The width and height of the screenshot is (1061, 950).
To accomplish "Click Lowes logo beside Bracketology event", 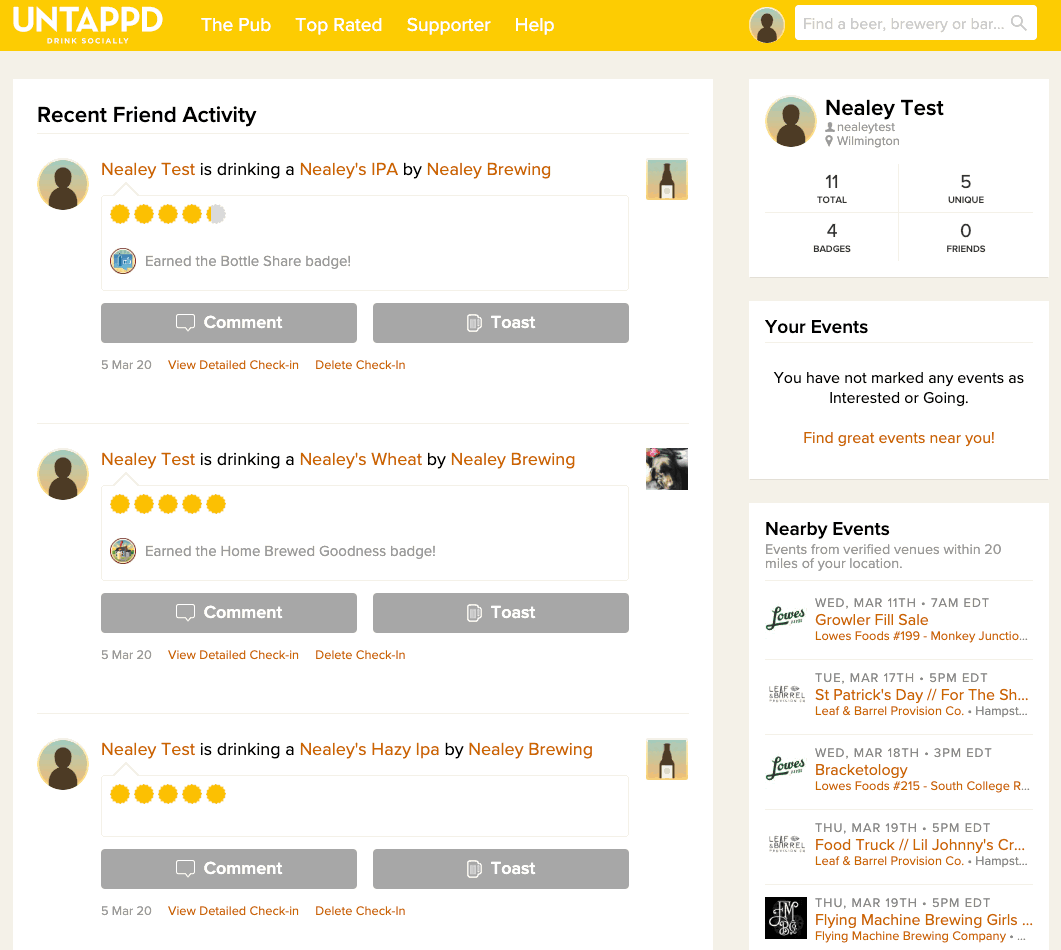I will [x=786, y=768].
